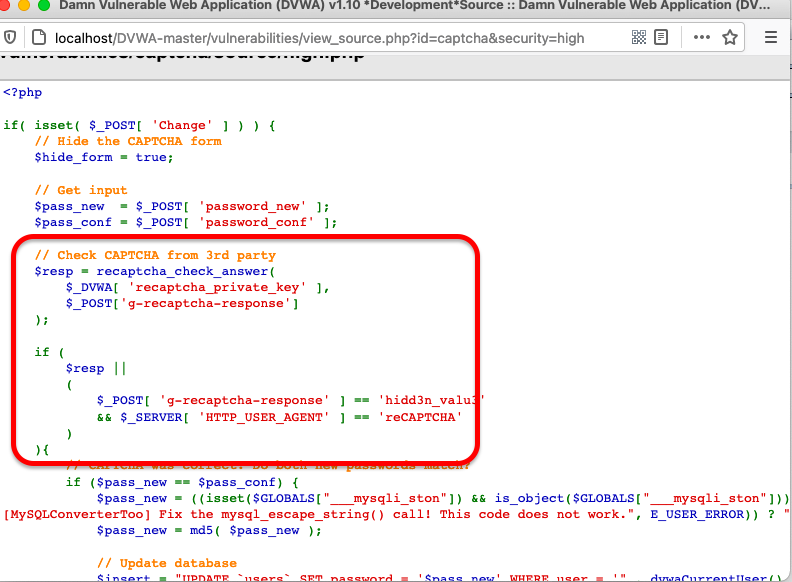Click the tracking protection shield icon
Image resolution: width=792 pixels, height=582 pixels.
pos(10,37)
